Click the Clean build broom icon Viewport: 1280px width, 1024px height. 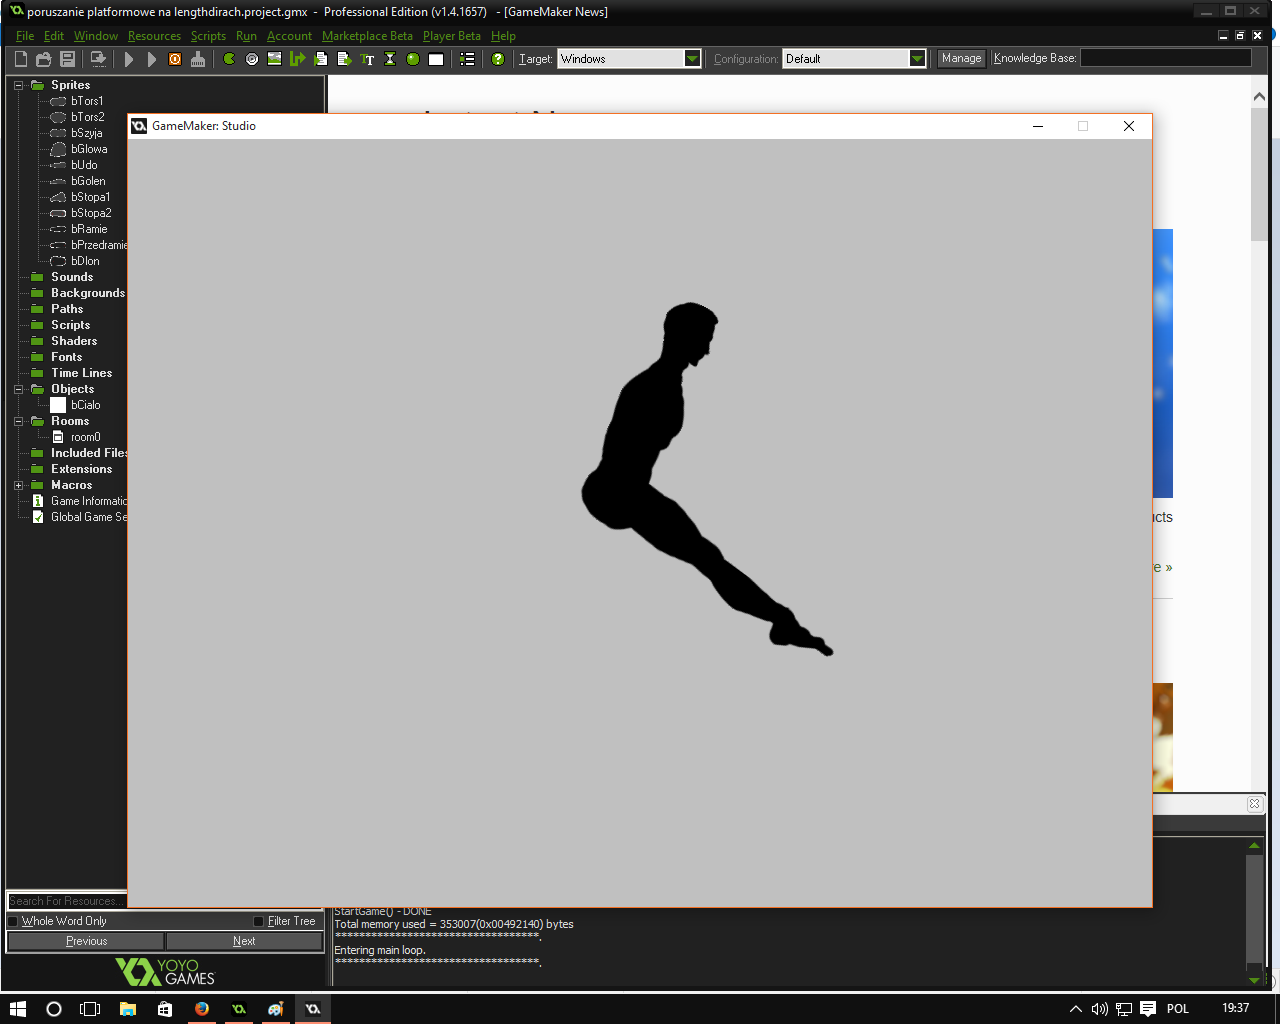coord(198,59)
